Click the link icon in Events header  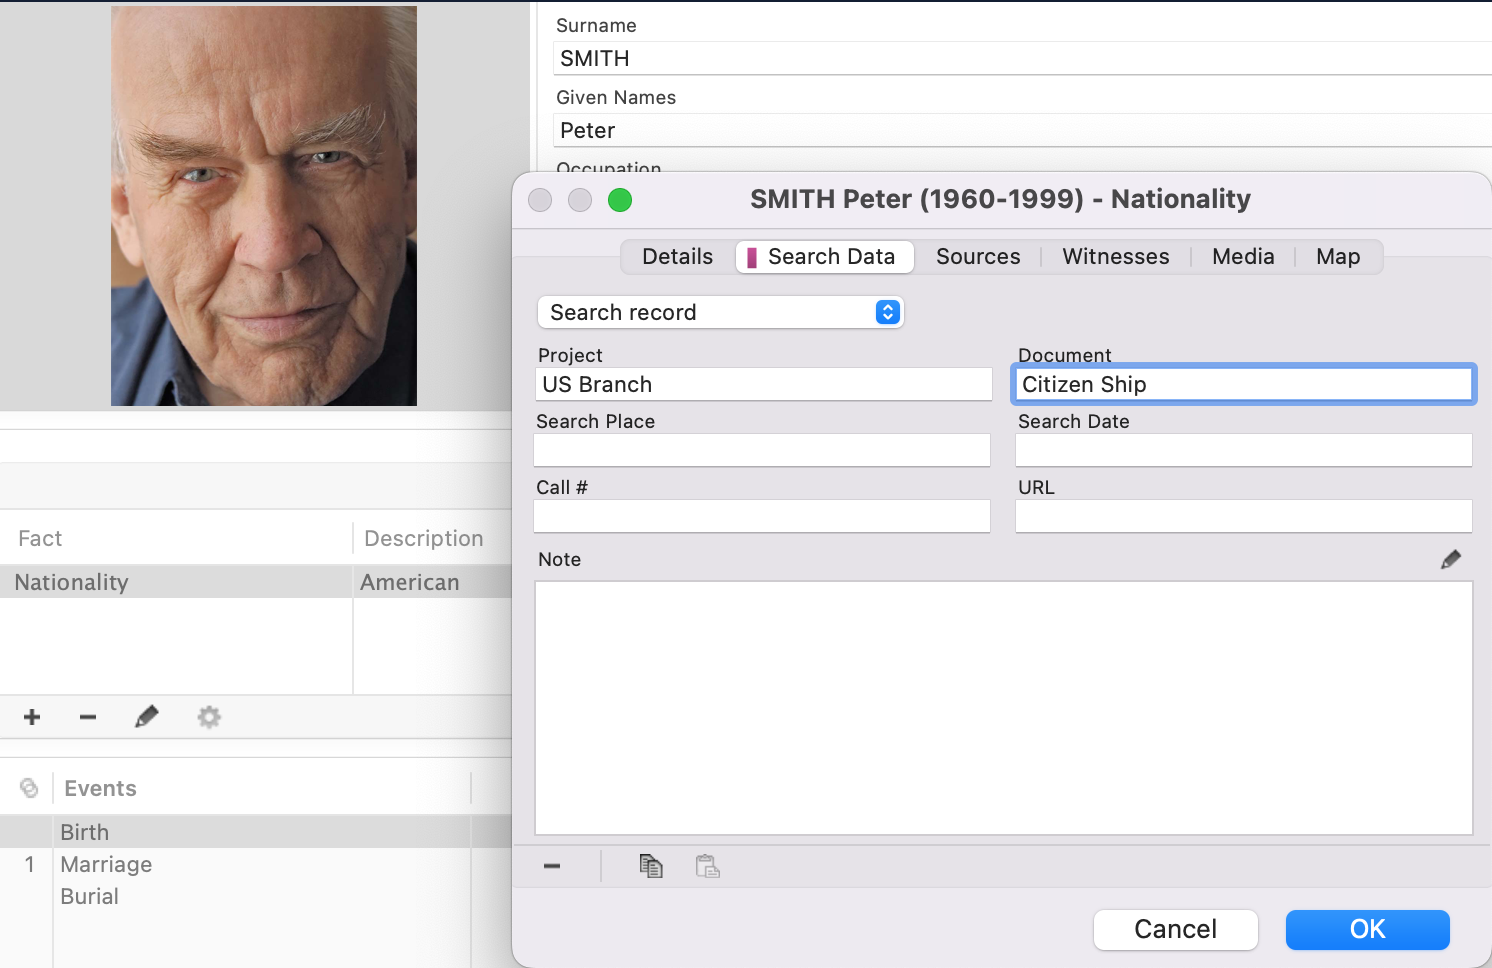pos(29,788)
